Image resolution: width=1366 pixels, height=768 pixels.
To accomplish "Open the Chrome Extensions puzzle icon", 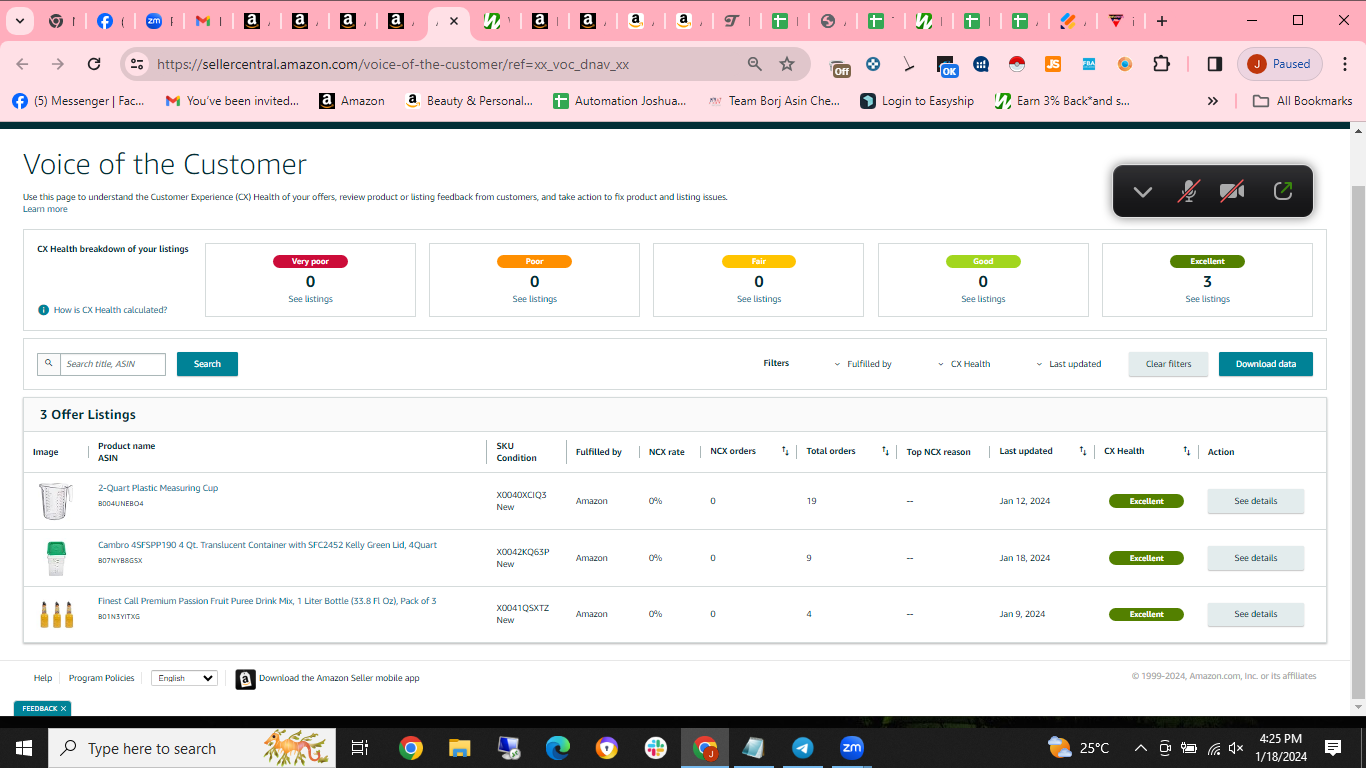I will pyautogui.click(x=1161, y=64).
